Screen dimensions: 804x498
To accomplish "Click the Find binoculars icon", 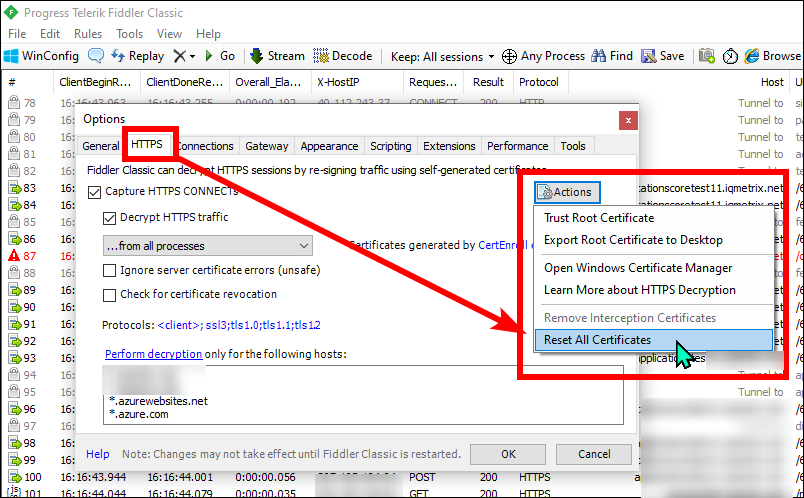I will click(x=598, y=56).
